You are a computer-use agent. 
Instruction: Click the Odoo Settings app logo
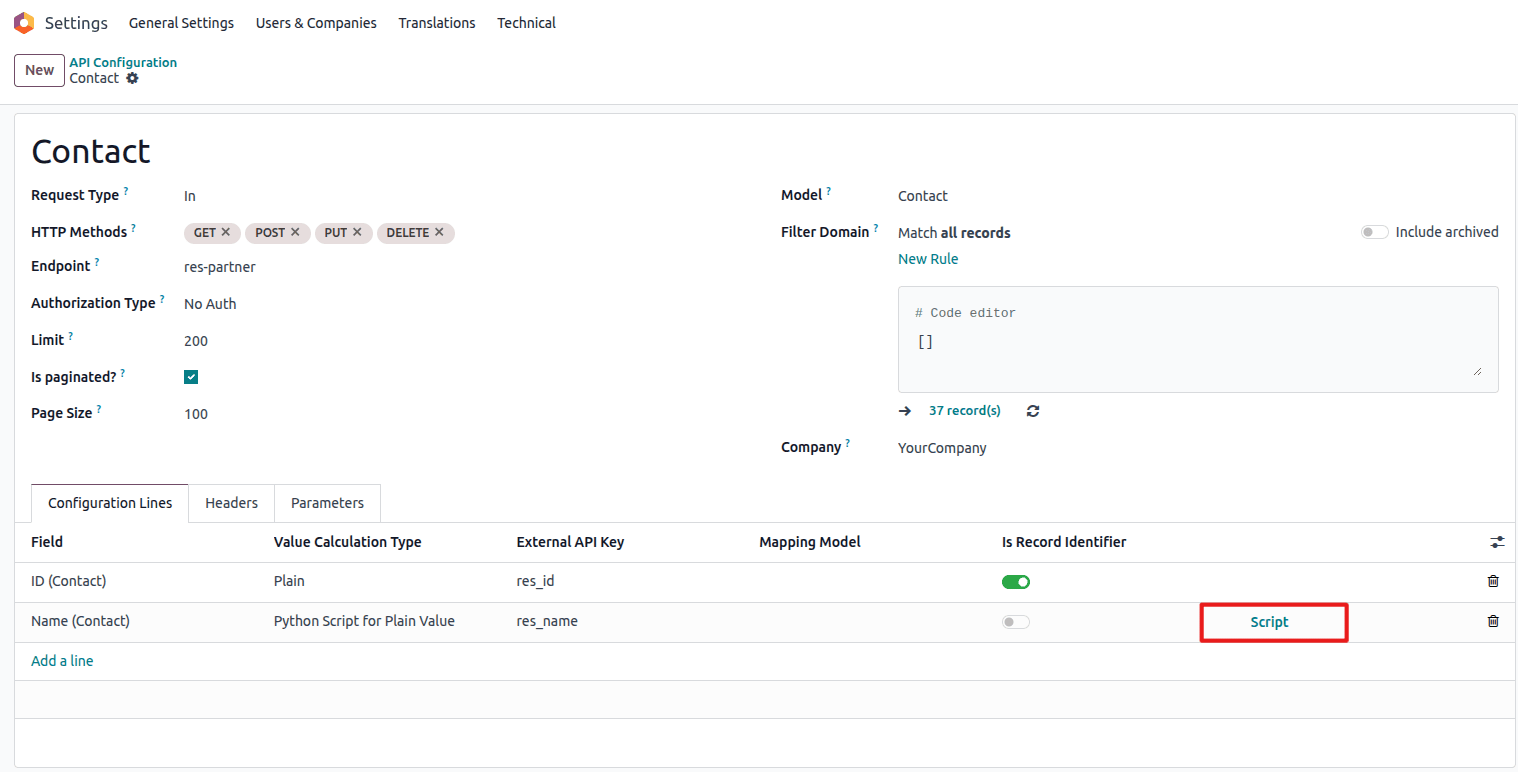pos(24,23)
